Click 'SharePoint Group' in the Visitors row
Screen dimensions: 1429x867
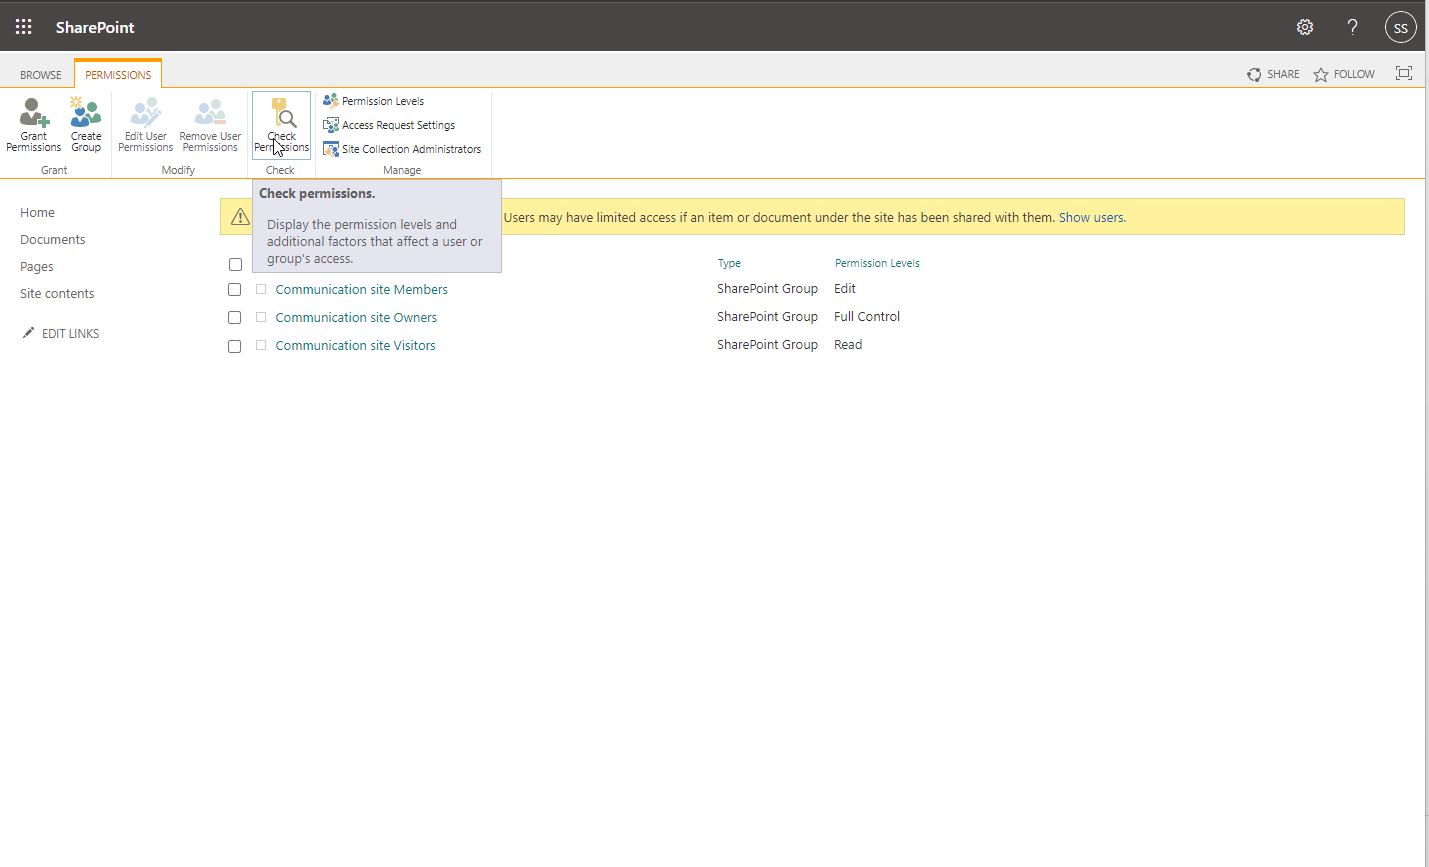(x=767, y=345)
